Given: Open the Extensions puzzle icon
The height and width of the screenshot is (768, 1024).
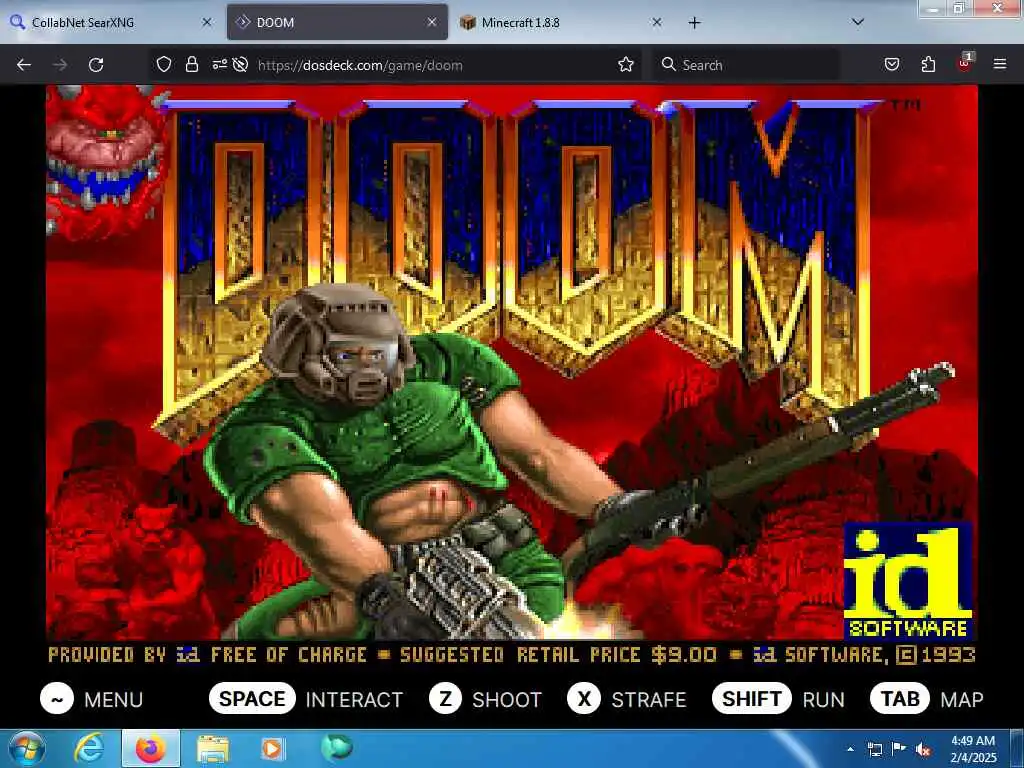Looking at the screenshot, I should coord(928,64).
